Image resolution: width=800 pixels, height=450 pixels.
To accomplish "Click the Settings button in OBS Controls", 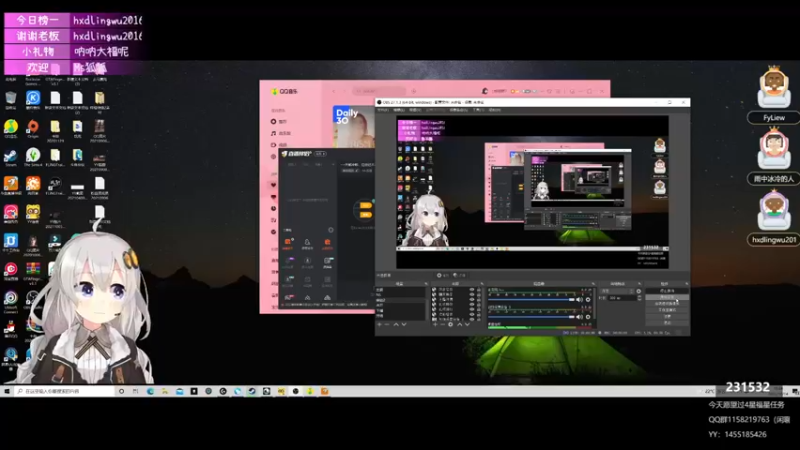I will coord(667,316).
